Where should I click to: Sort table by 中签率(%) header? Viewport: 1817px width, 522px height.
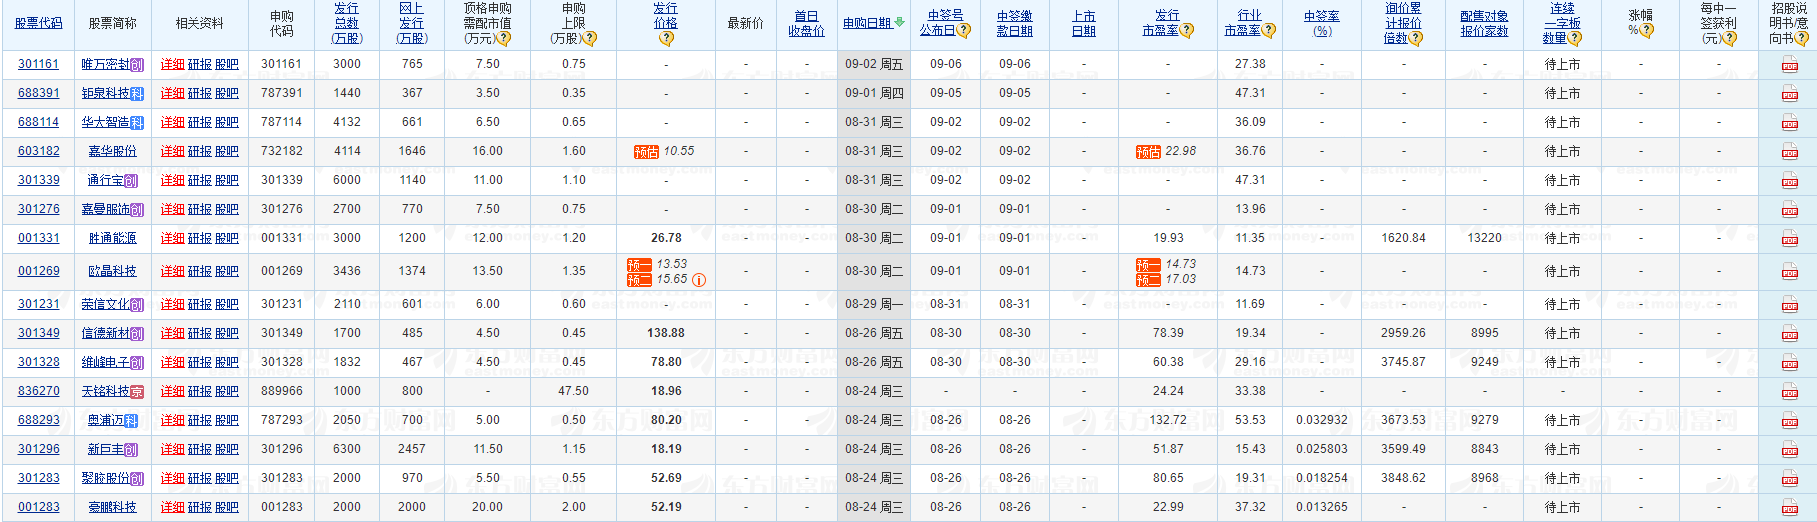click(x=1322, y=23)
